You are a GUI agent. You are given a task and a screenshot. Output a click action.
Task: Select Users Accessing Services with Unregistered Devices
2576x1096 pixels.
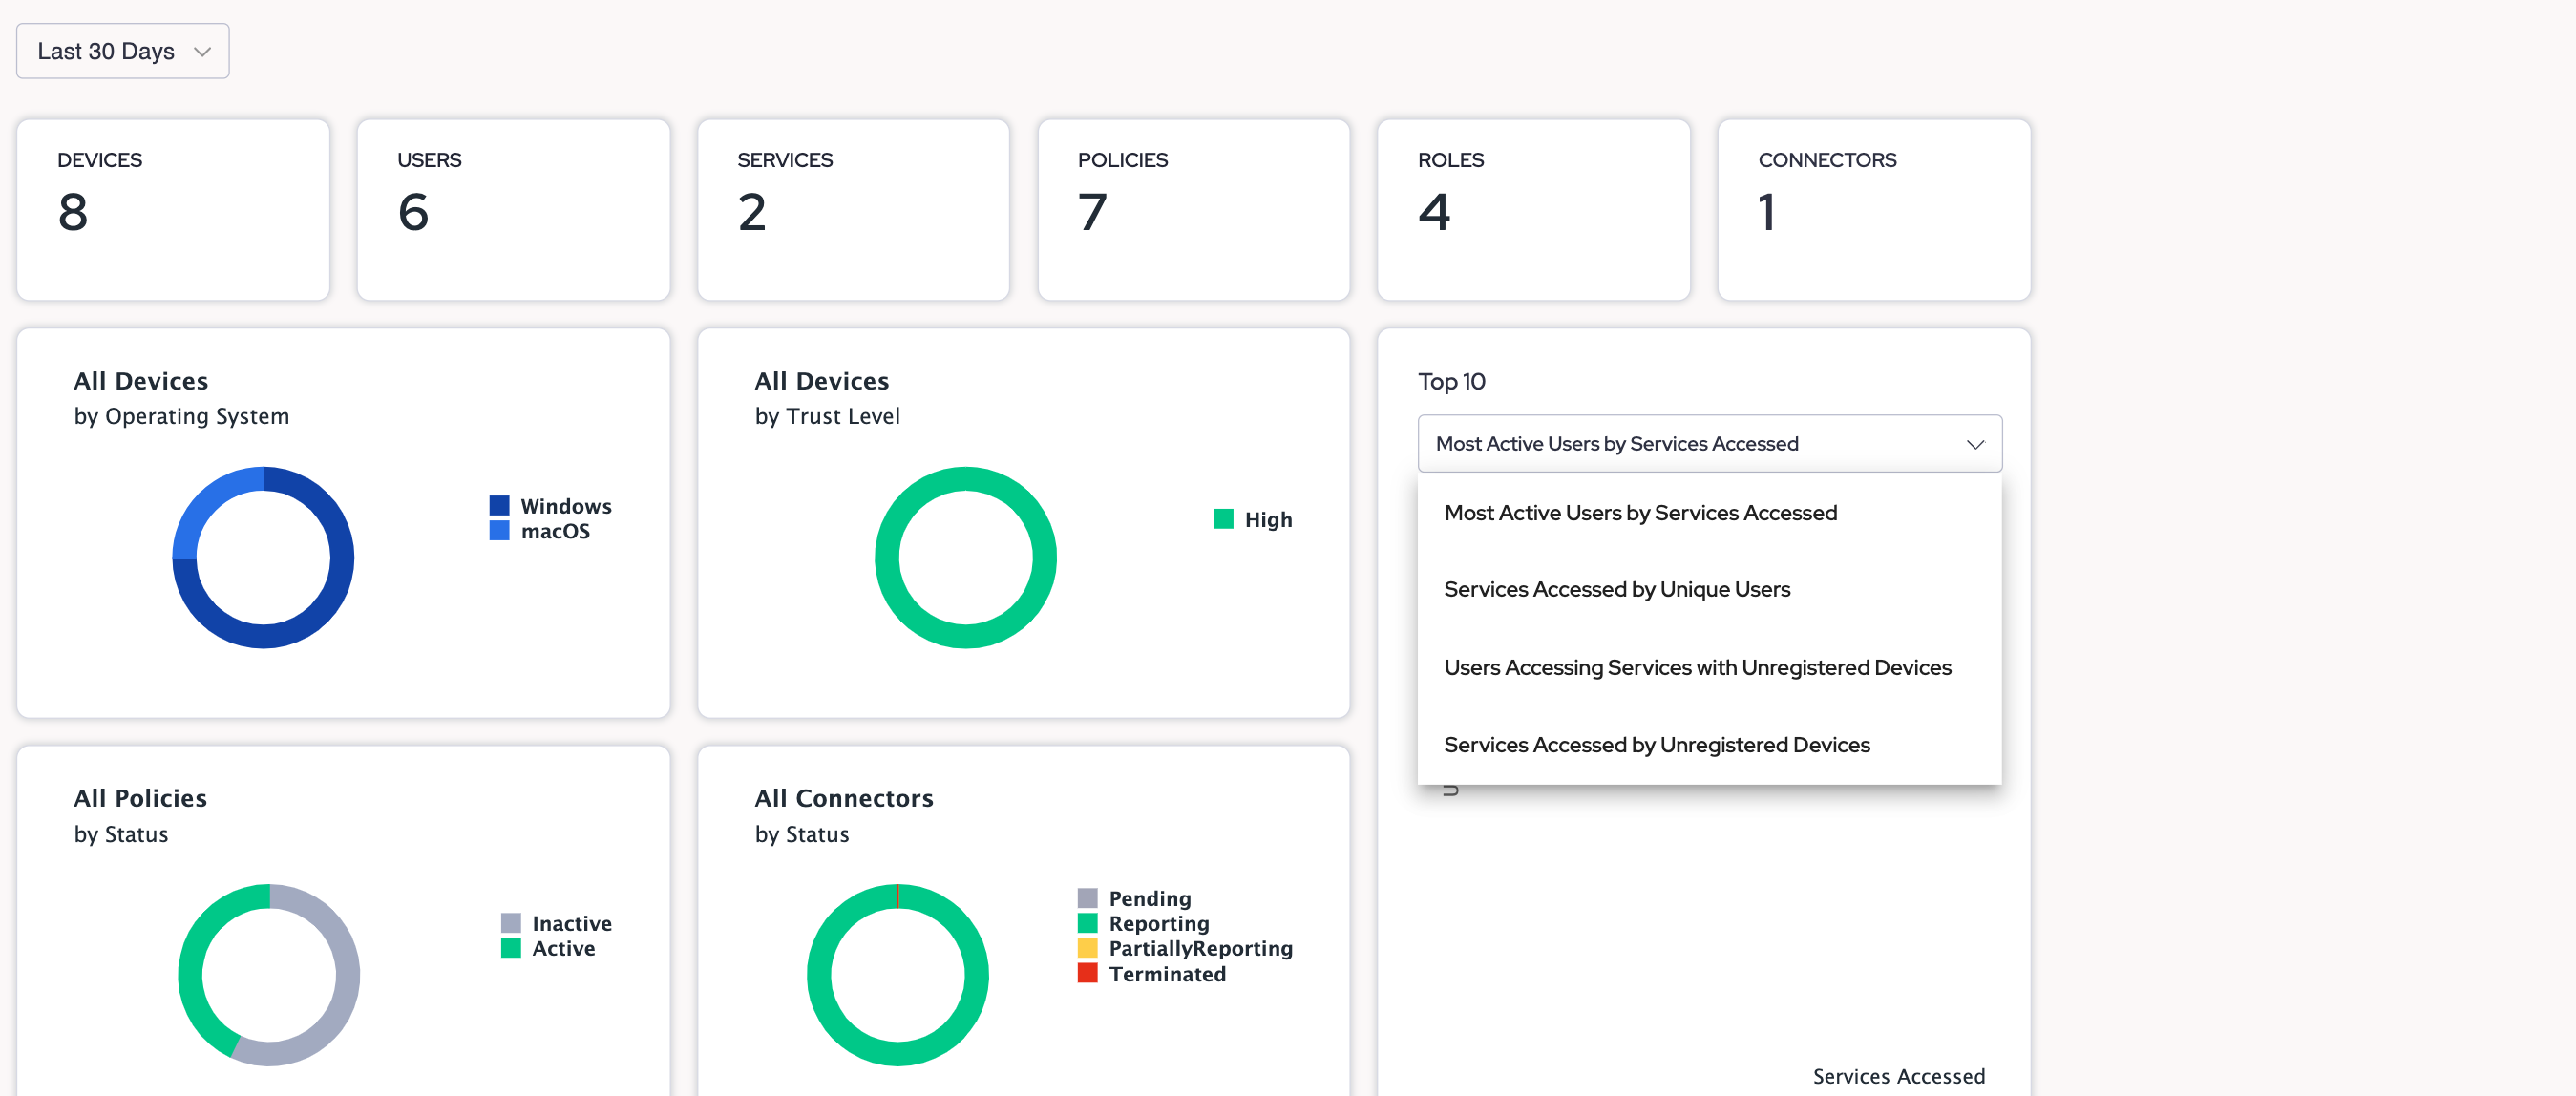click(x=1697, y=667)
